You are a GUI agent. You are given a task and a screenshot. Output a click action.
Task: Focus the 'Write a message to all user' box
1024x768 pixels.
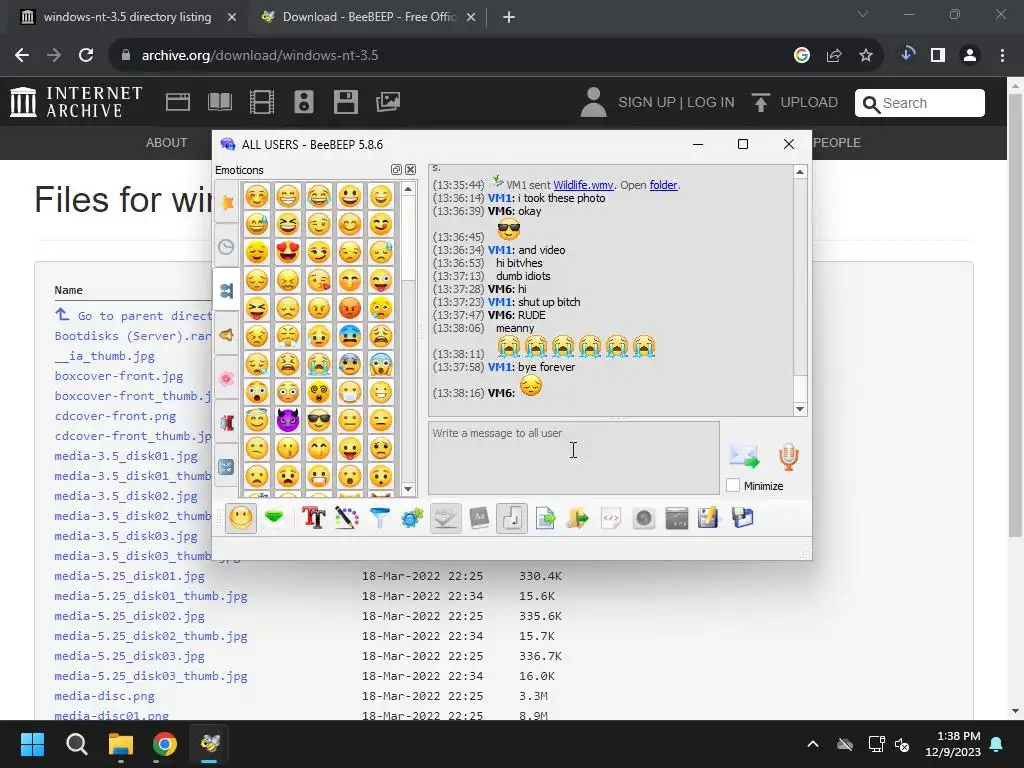tap(573, 458)
